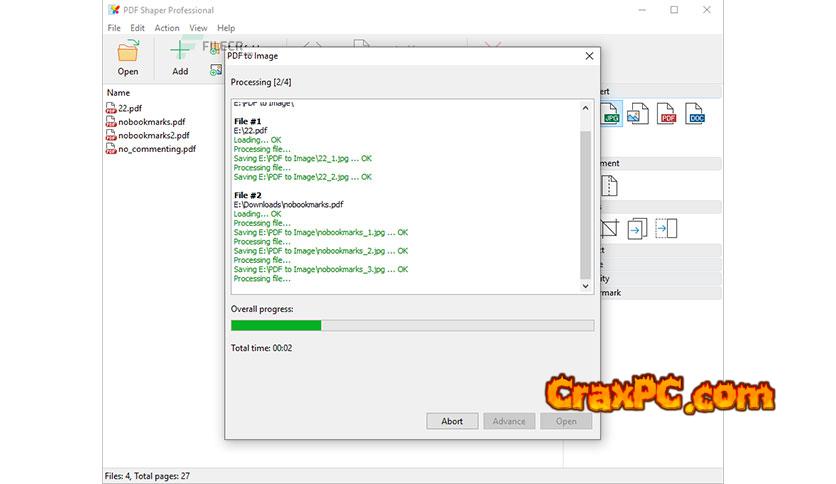This screenshot has width=836, height=484.
Task: Click log line saving 22_2.jpg
Action: [303, 177]
